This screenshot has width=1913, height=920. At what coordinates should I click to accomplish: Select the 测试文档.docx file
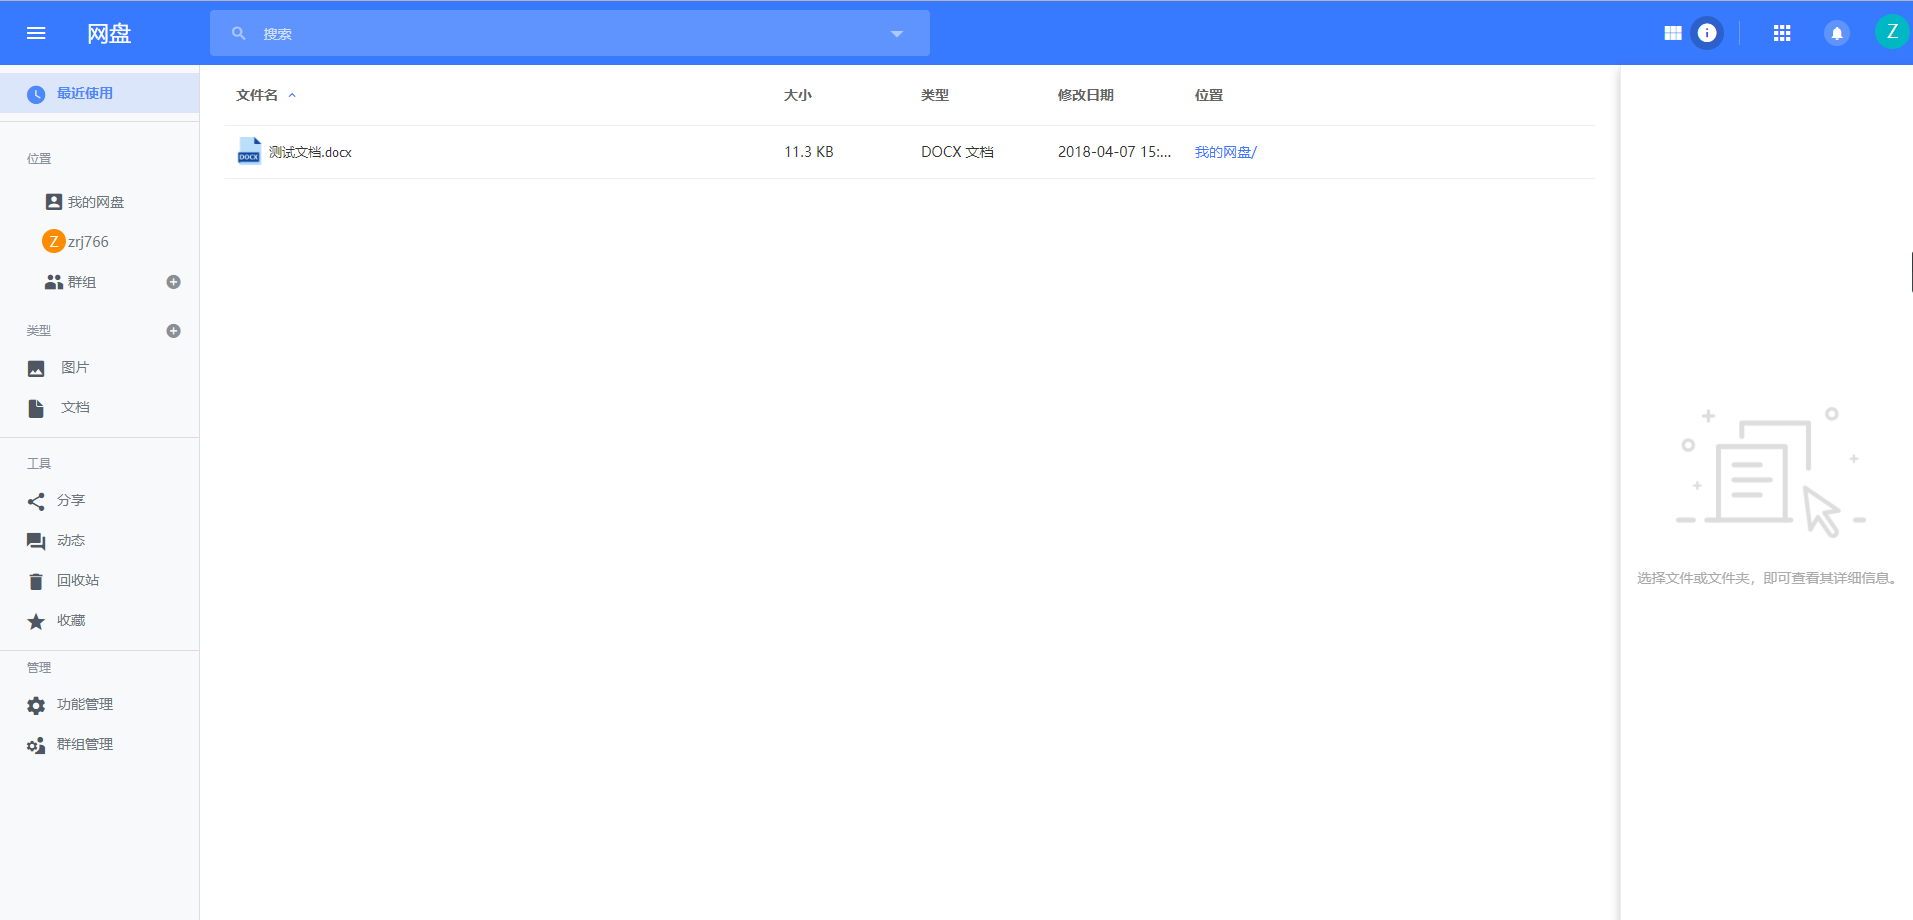[x=310, y=152]
